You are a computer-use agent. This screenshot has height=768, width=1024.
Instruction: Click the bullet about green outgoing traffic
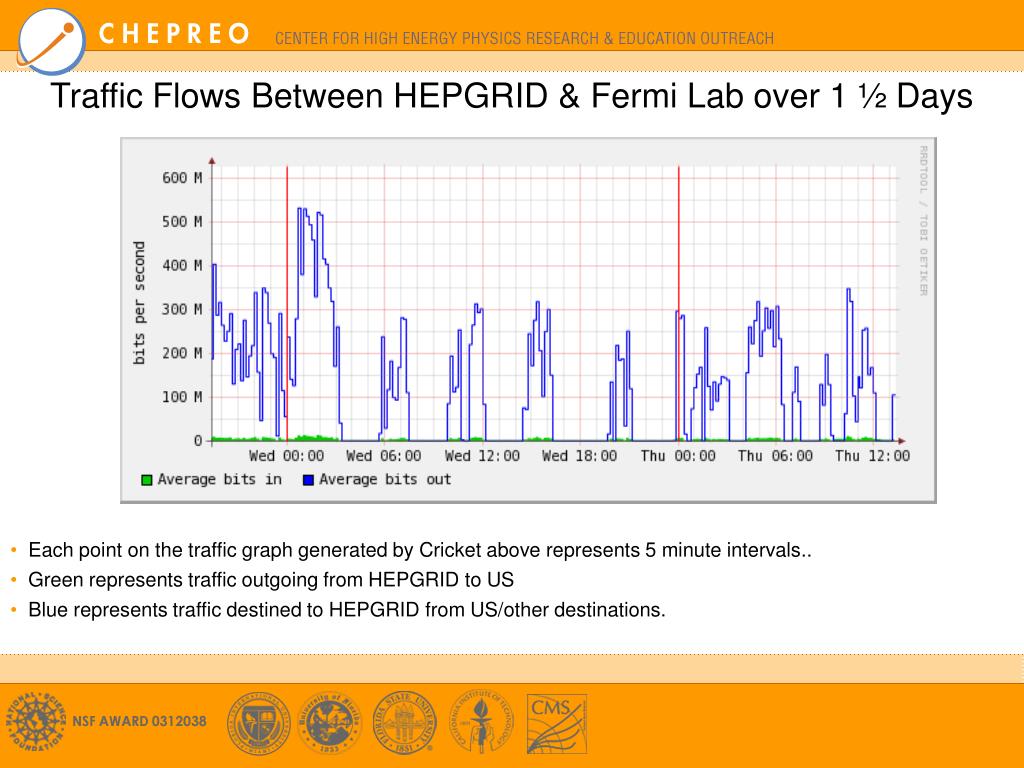pos(271,580)
